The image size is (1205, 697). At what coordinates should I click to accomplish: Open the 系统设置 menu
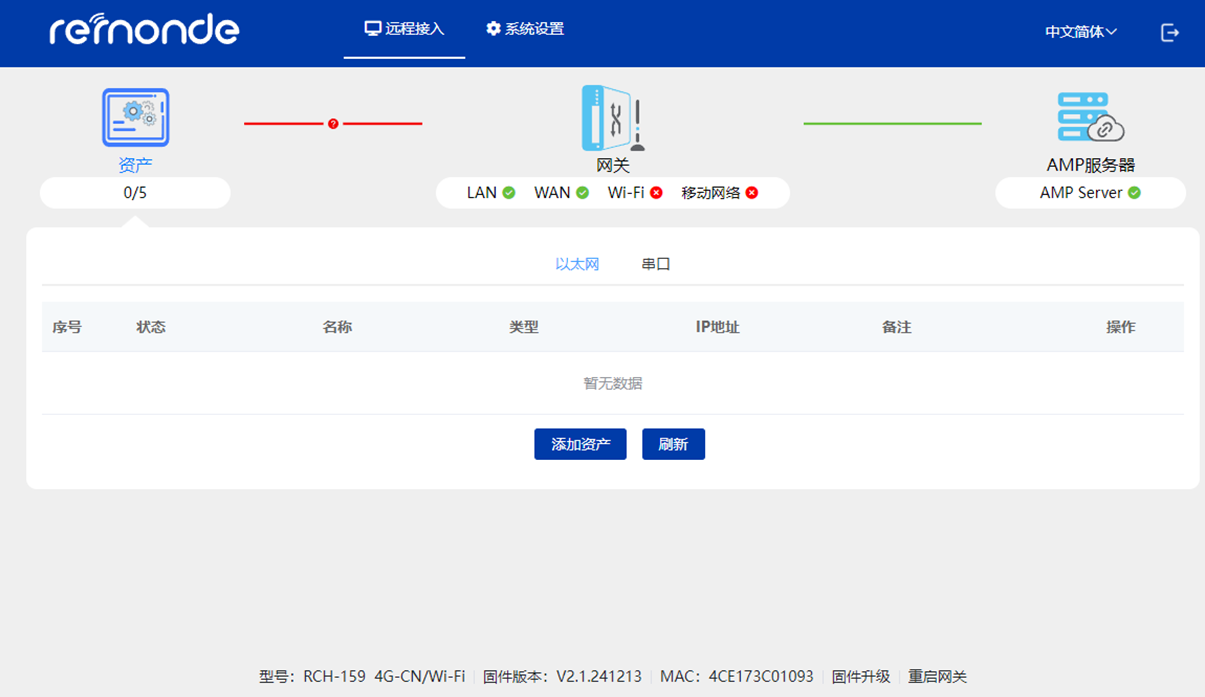click(x=533, y=29)
